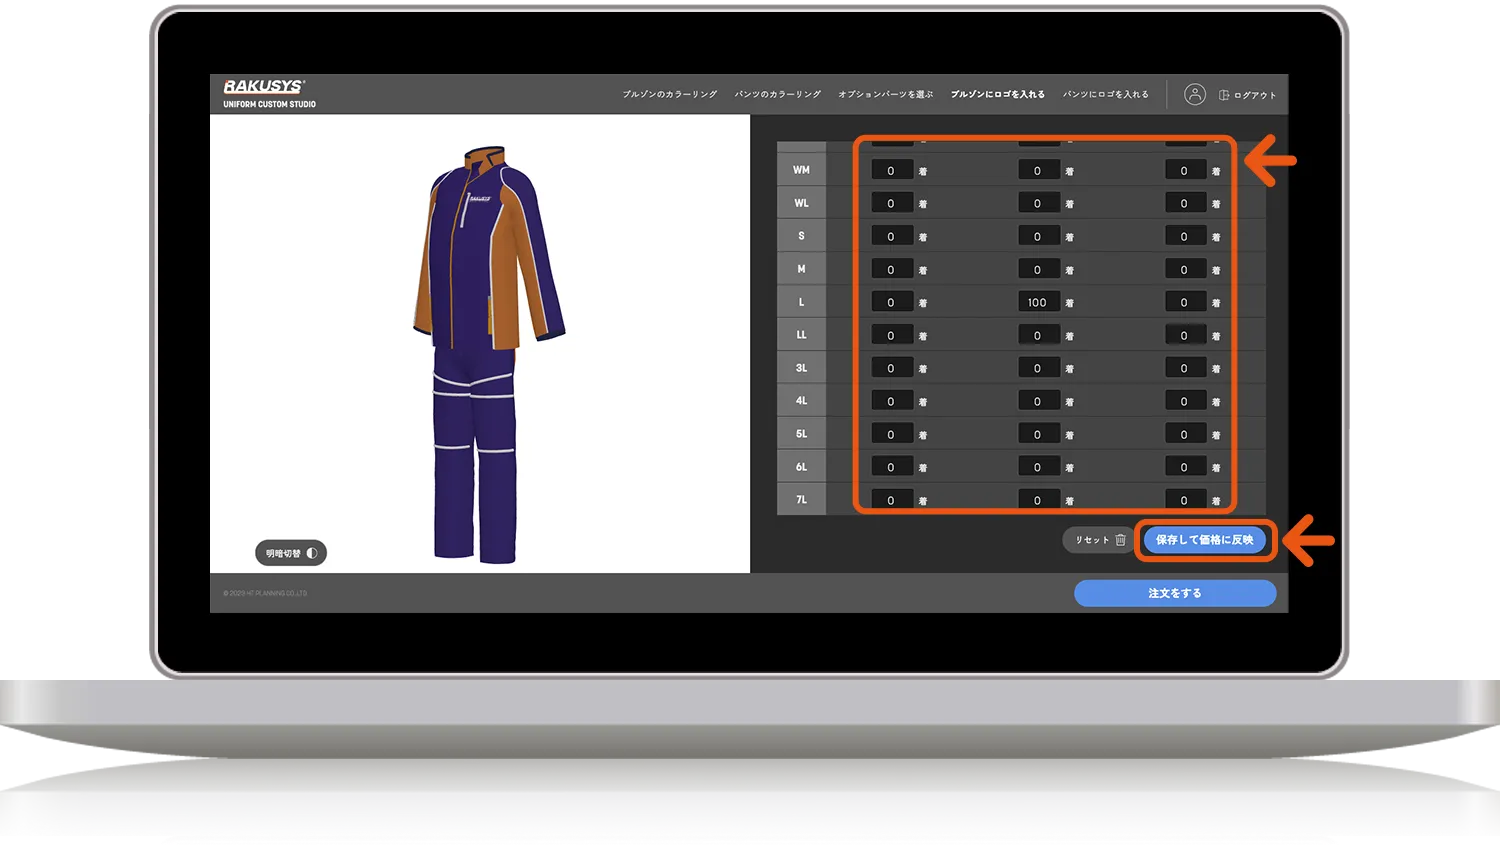Select the last quantity field in 5L row
Viewport: 1500px width, 850px height.
click(x=1184, y=434)
